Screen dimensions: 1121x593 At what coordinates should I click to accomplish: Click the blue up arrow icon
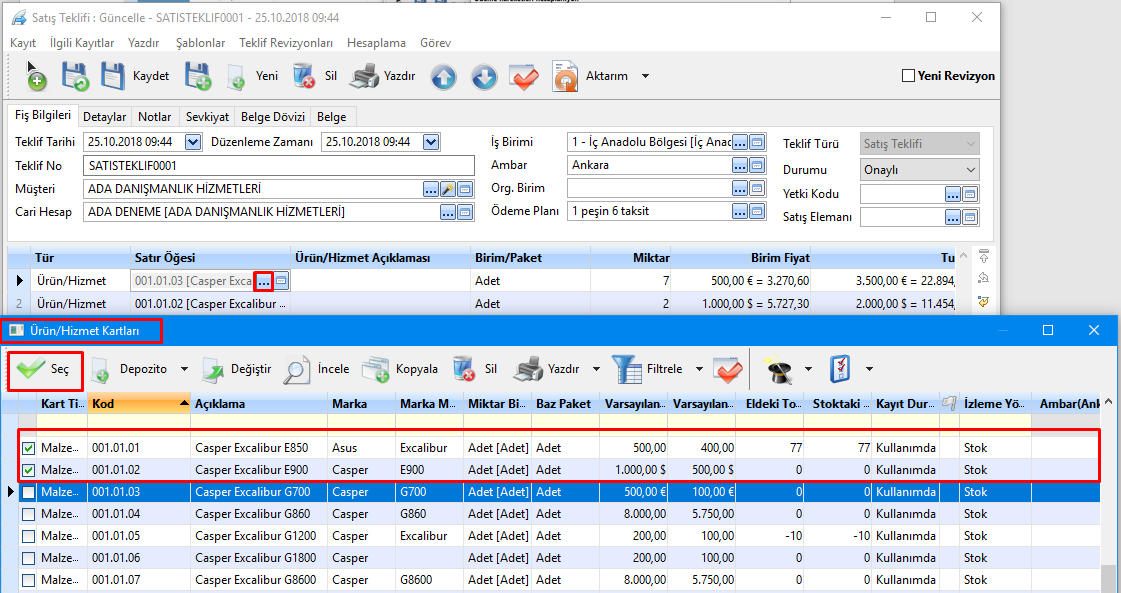443,77
